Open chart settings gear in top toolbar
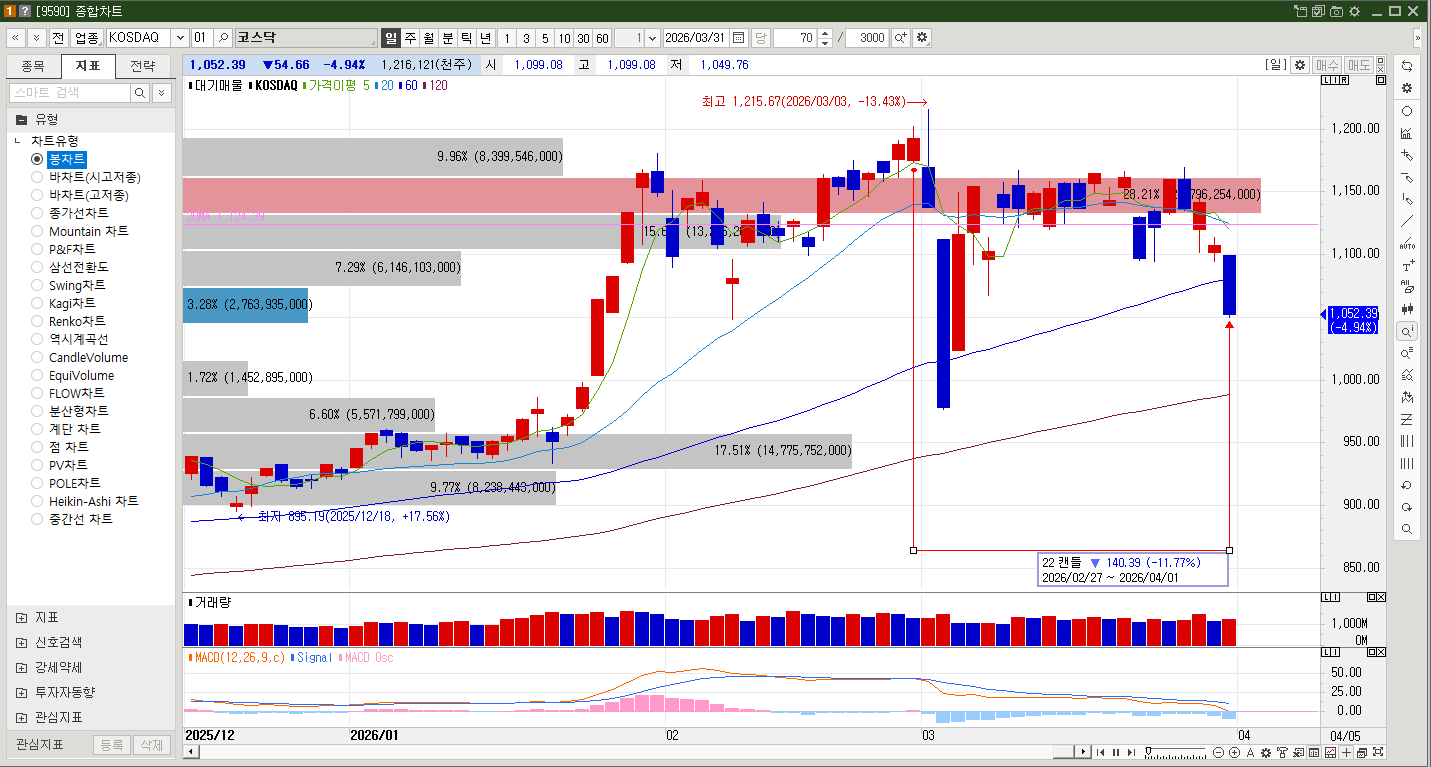 922,38
